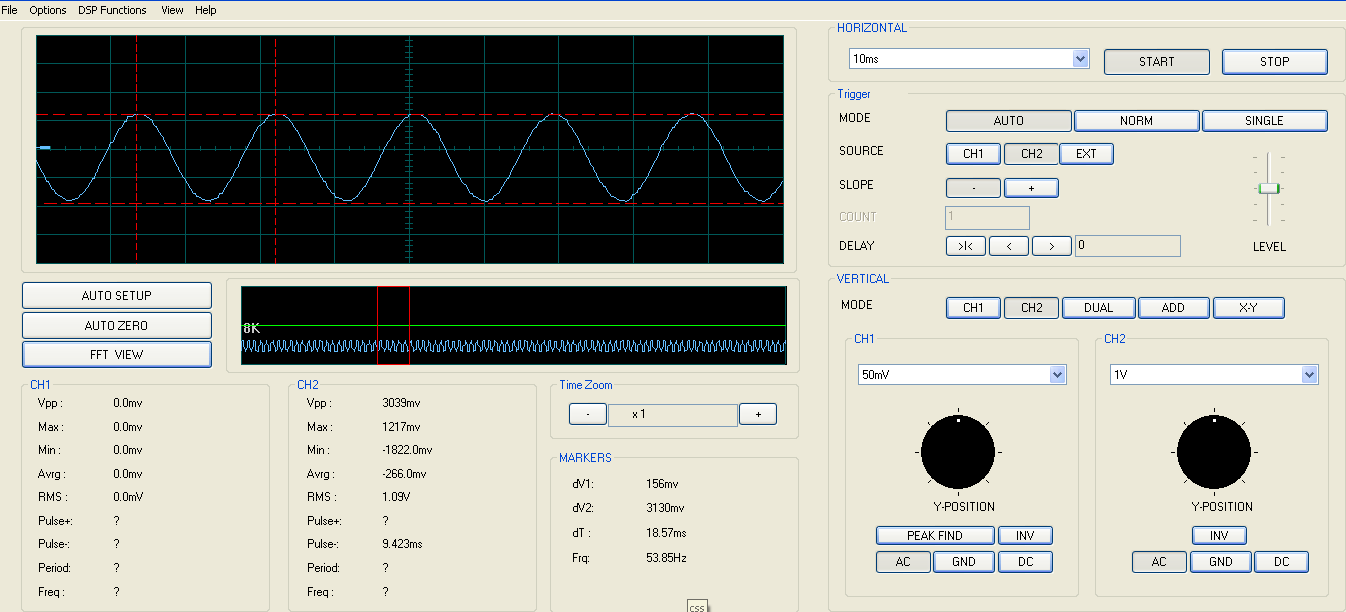Select EXT as trigger source
This screenshot has width=1346, height=612.
coord(1087,154)
